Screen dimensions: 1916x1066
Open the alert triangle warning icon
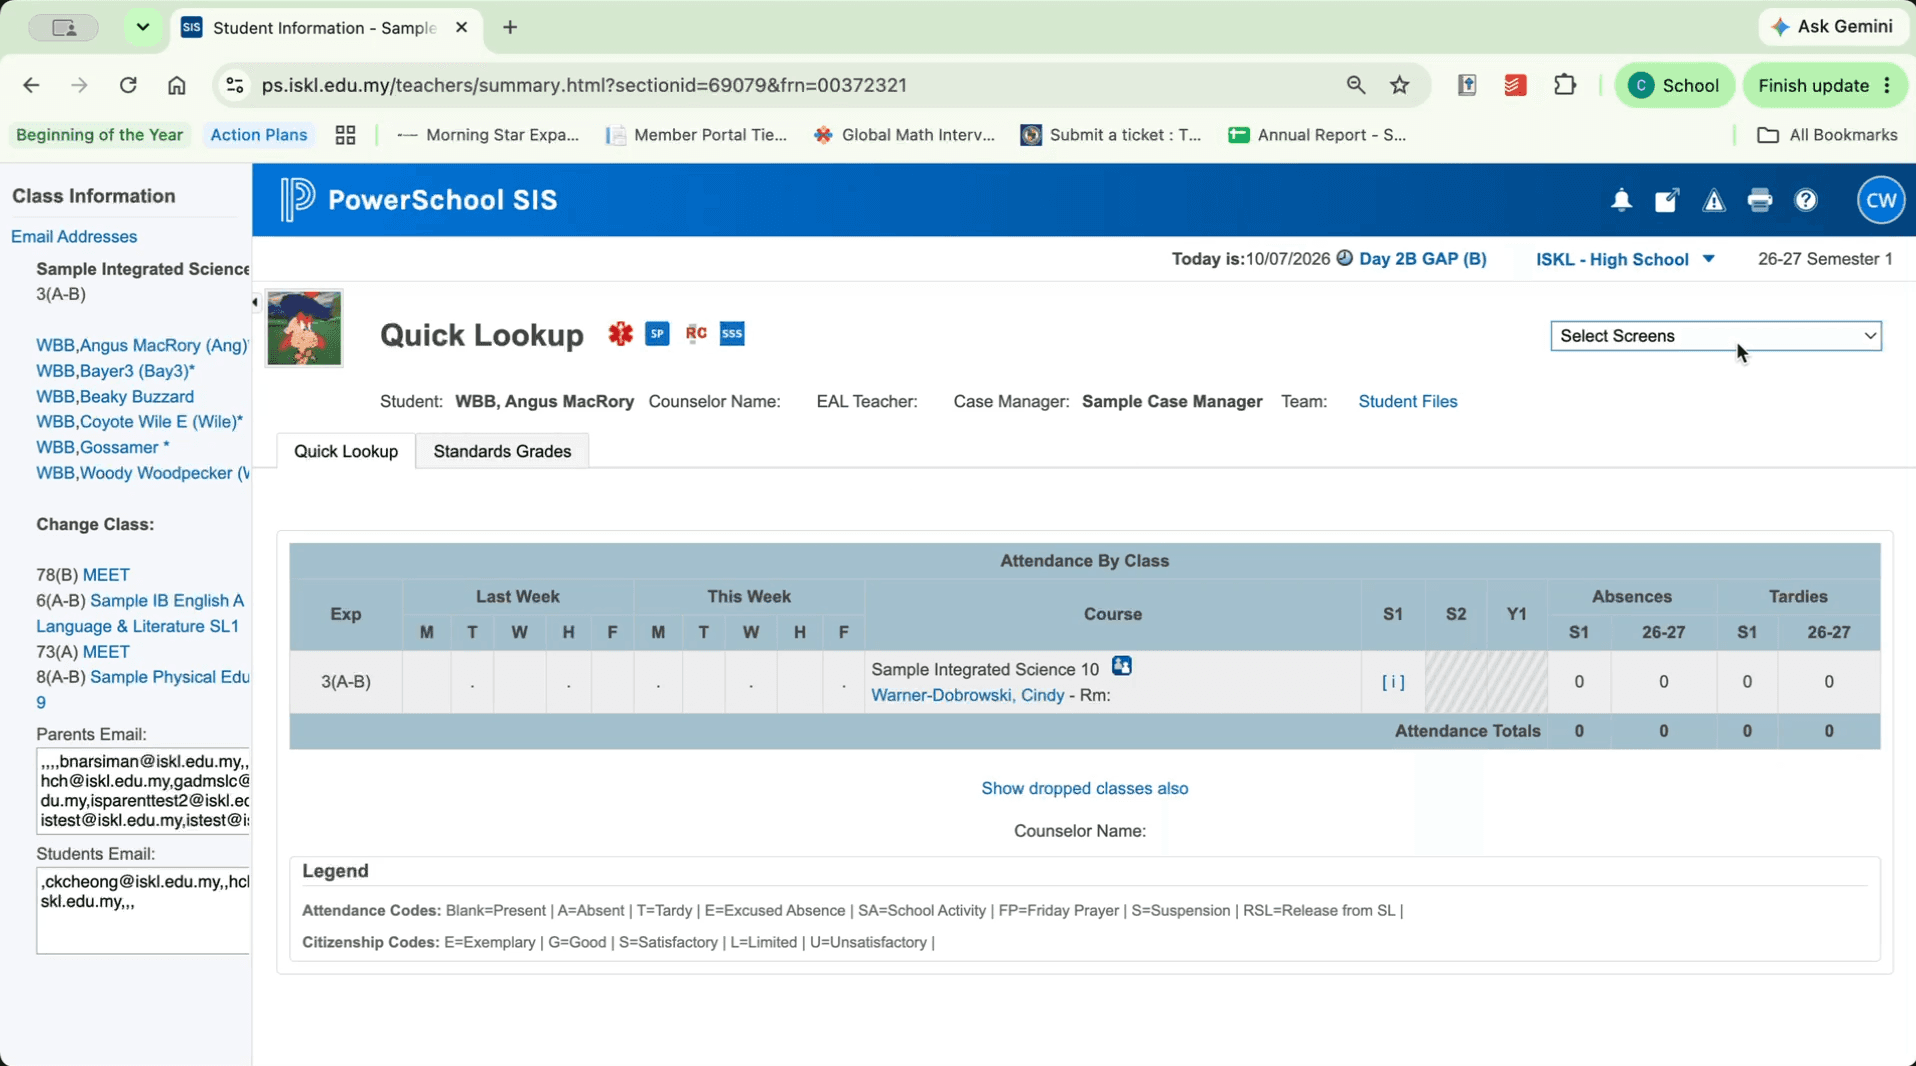click(x=1714, y=200)
